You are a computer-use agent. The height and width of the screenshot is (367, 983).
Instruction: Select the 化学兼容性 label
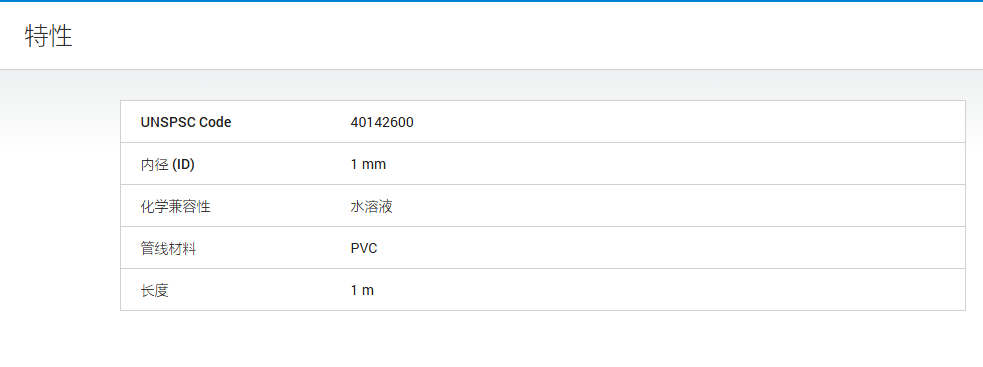176,206
